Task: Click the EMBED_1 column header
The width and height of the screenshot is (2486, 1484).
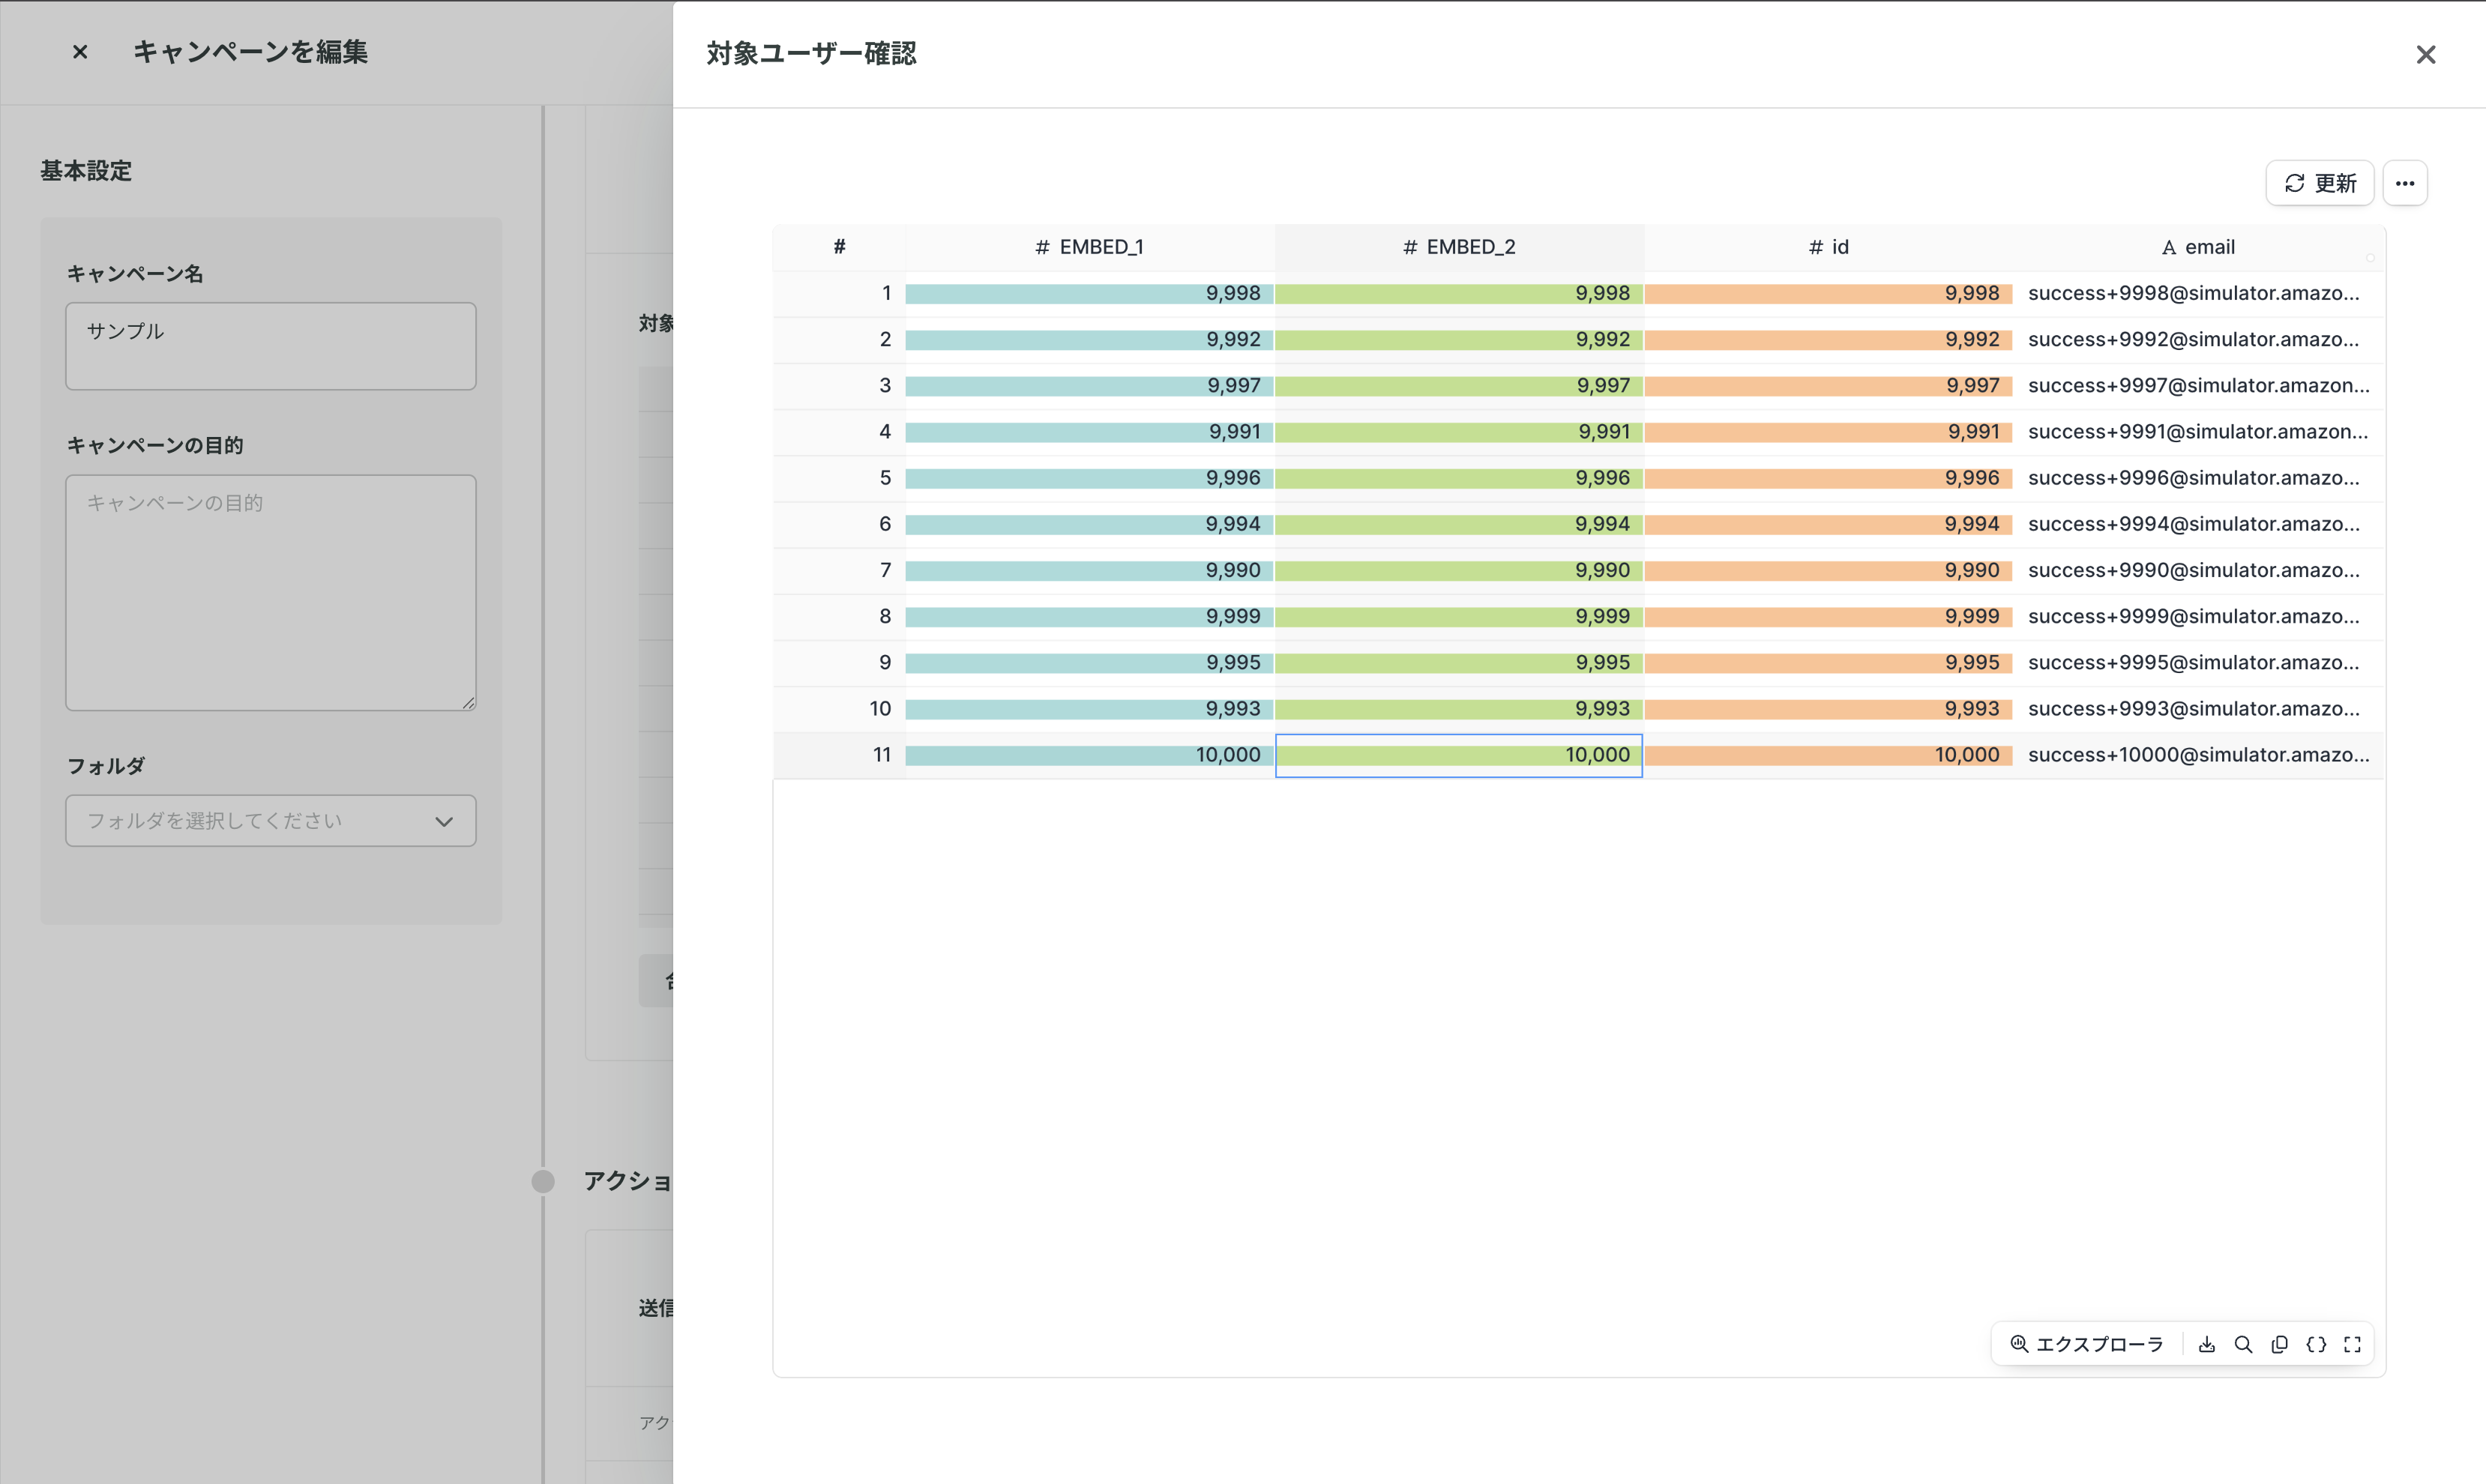Action: 1089,247
